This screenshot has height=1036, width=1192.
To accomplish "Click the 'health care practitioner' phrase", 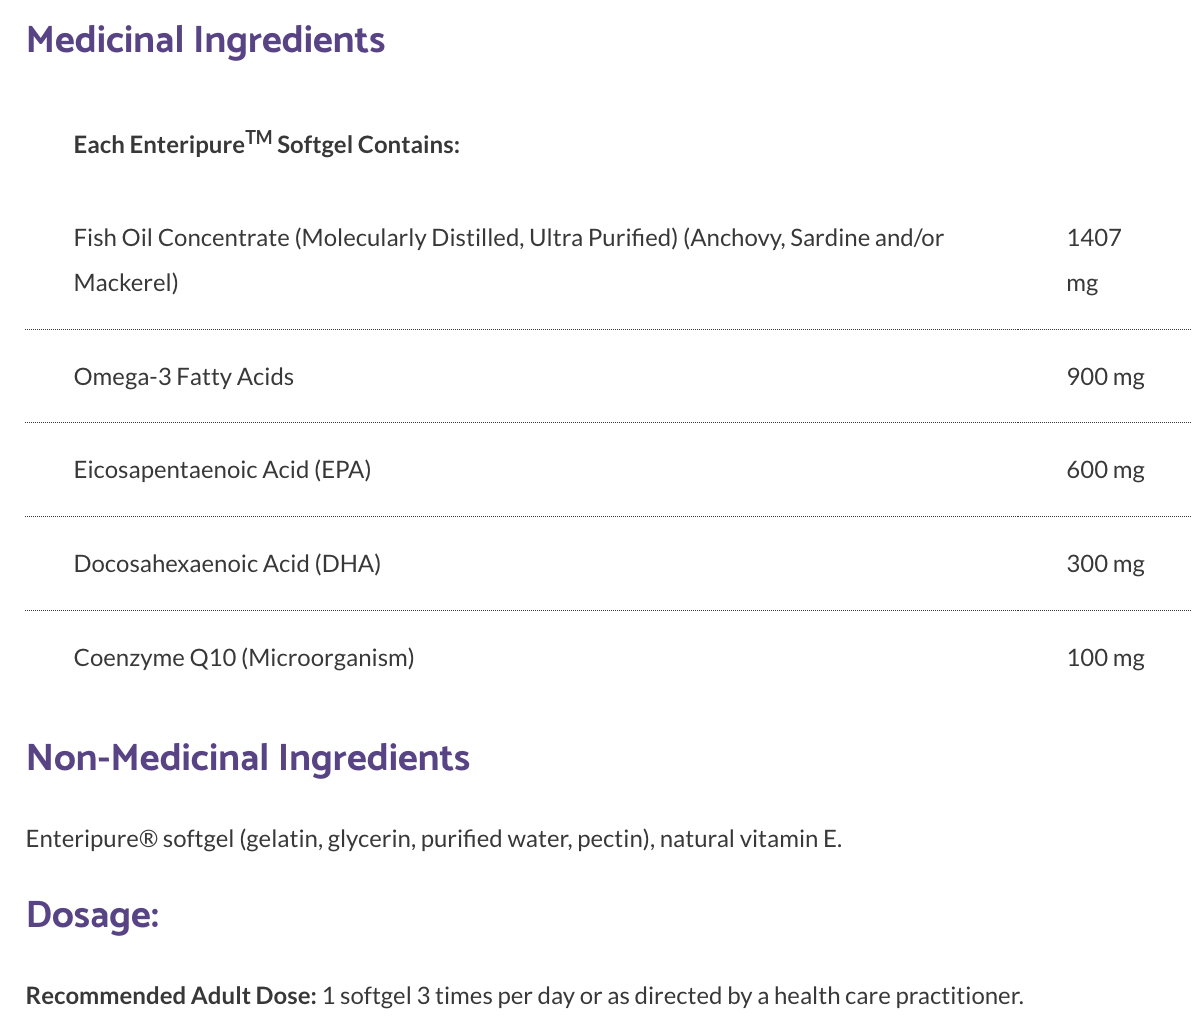I will coord(898,996).
